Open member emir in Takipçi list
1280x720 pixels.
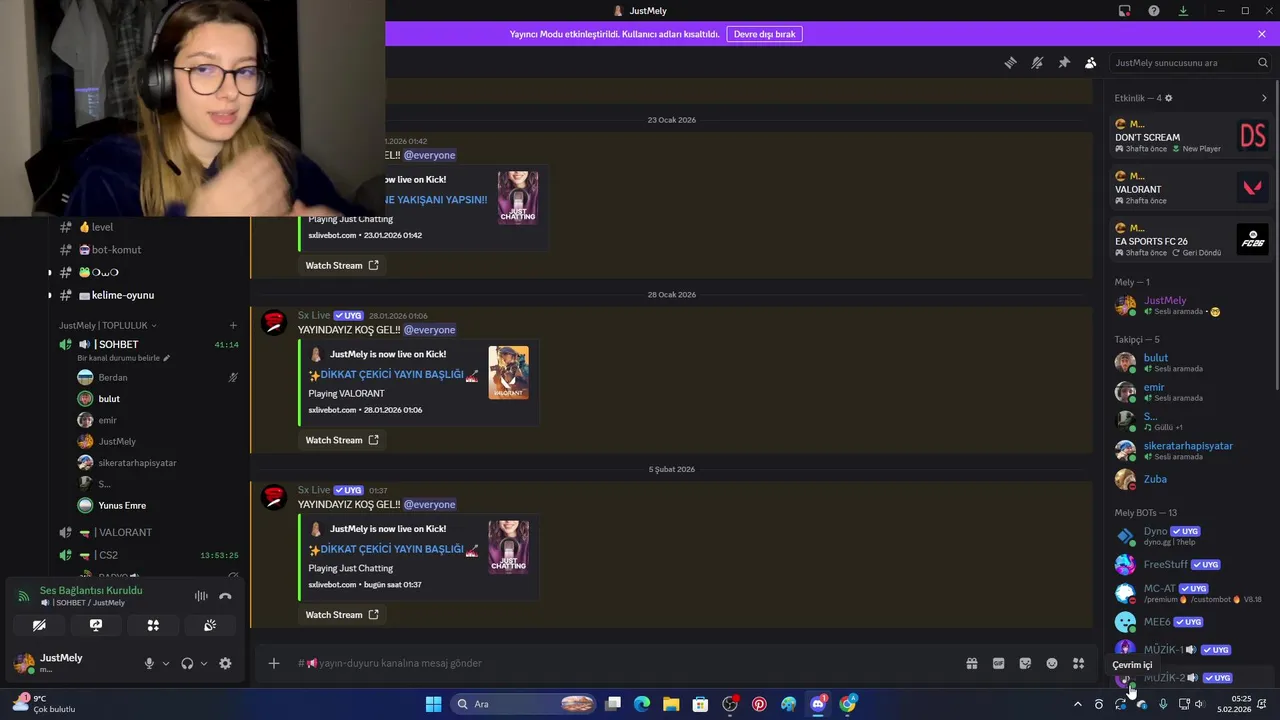[1190, 392]
